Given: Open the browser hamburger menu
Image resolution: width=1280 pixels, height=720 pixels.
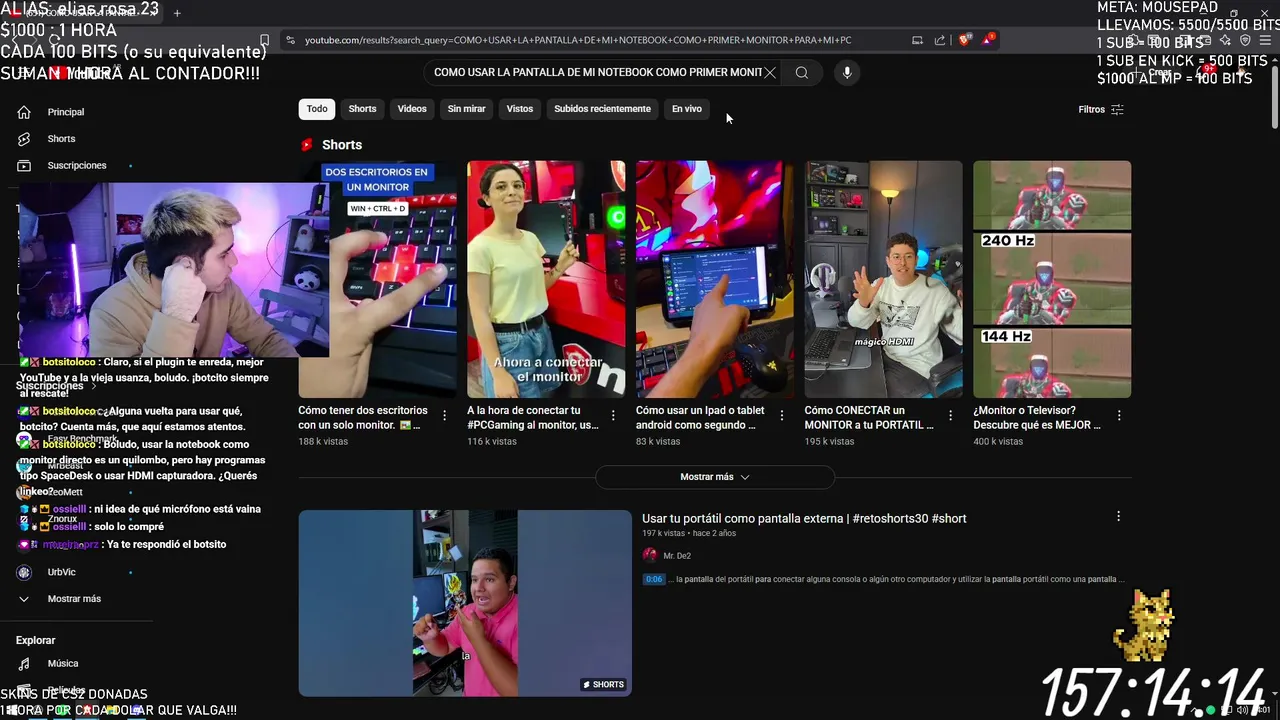Looking at the screenshot, I should coord(1263,40).
